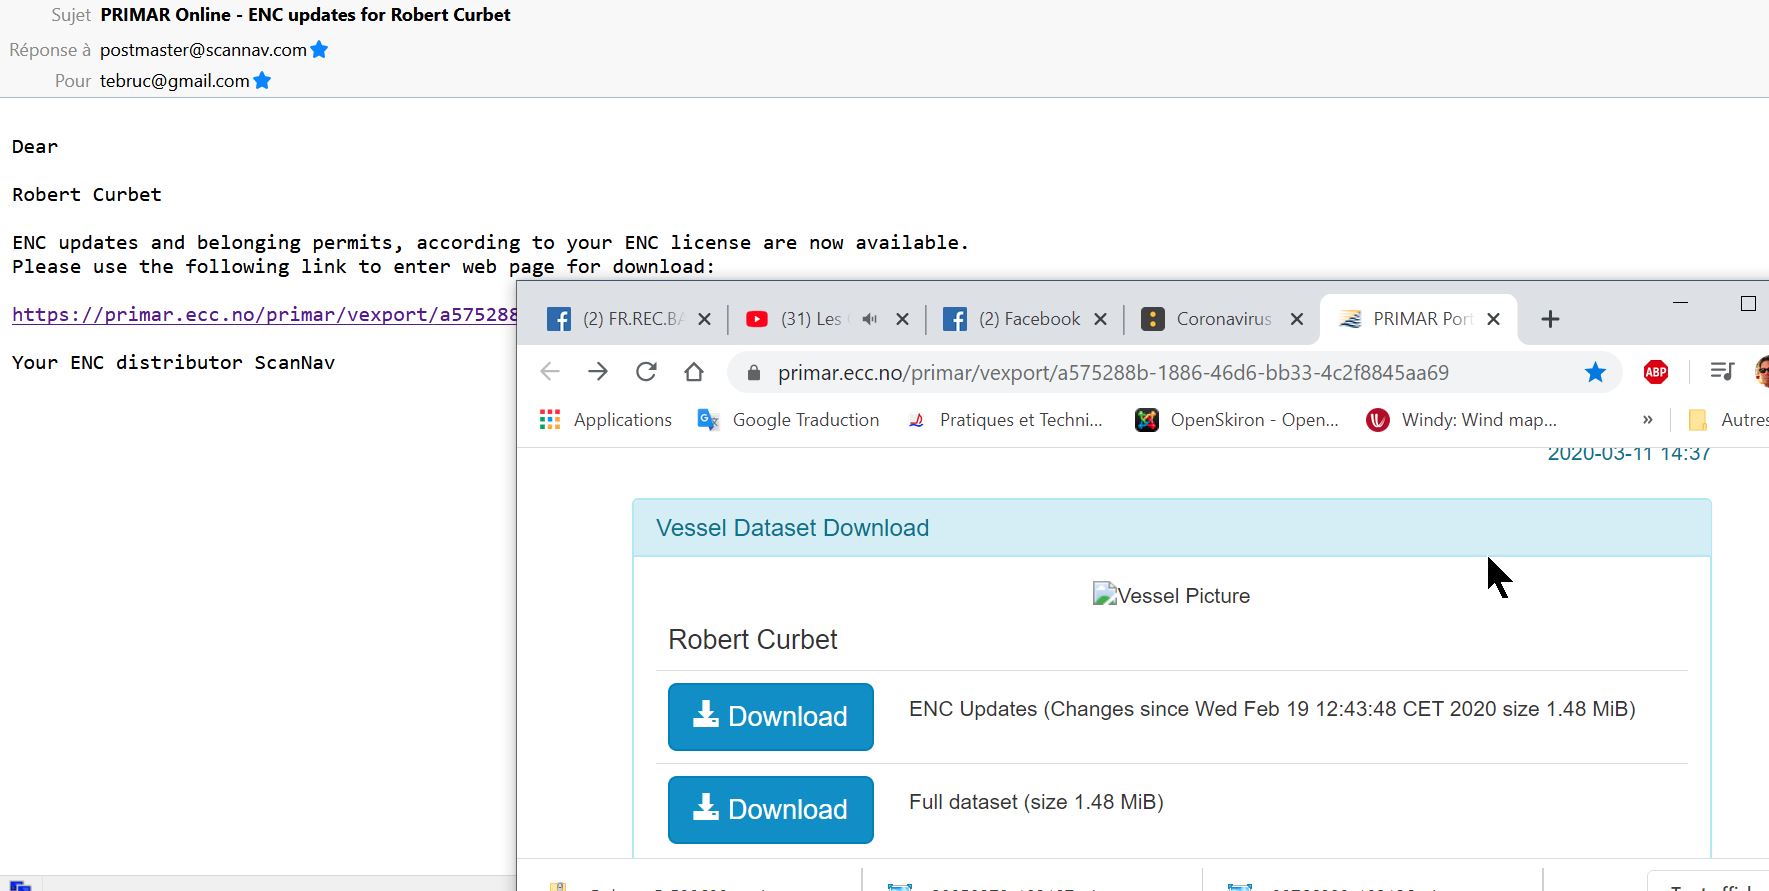Close the FR.REC.BA Facebook tab

coord(704,319)
